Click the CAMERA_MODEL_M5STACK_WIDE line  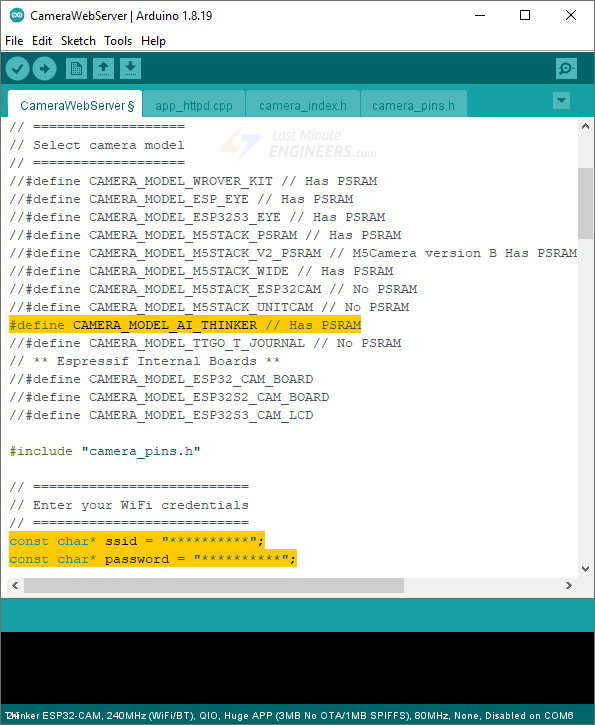pos(201,271)
